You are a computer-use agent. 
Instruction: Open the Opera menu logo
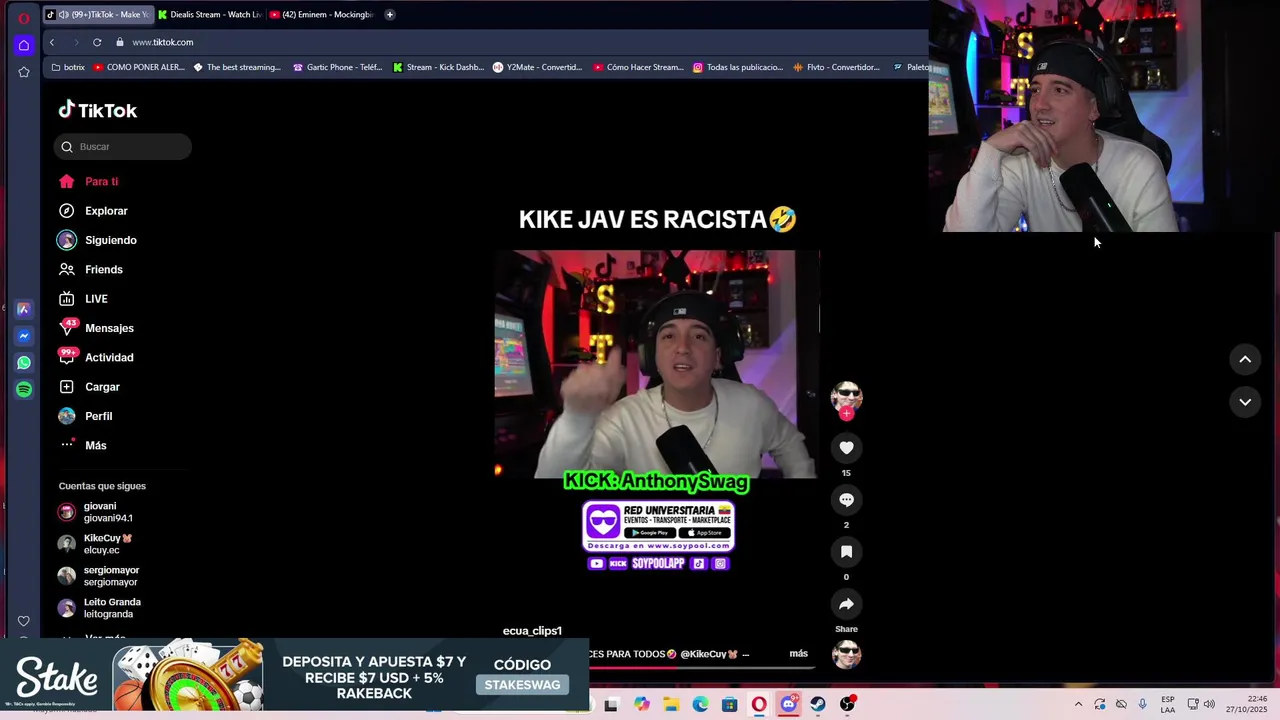[24, 17]
